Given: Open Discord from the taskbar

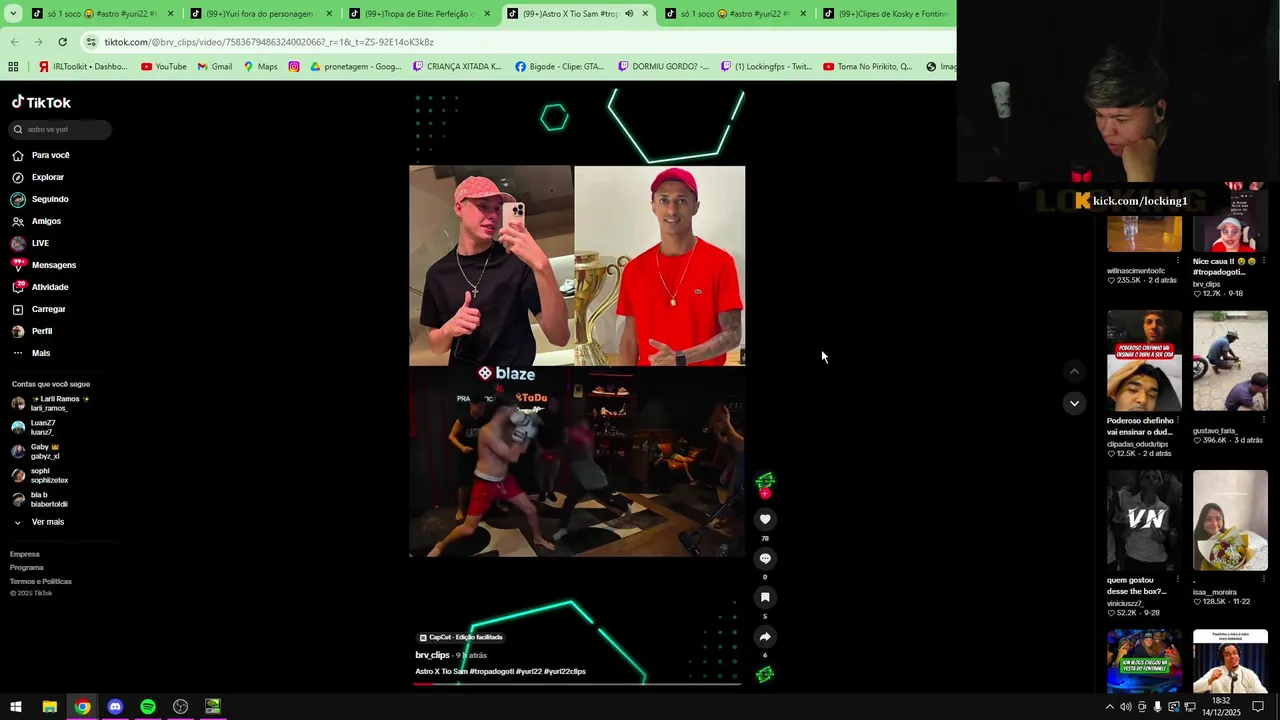Looking at the screenshot, I should click(x=115, y=707).
